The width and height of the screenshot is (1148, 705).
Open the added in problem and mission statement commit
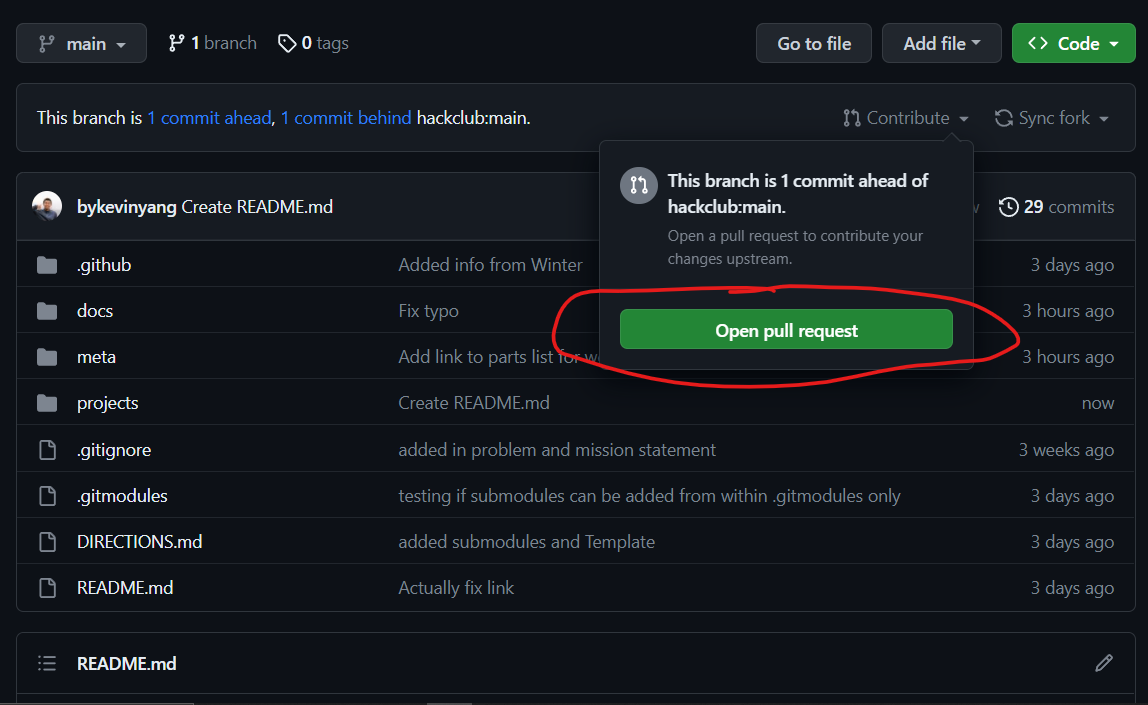click(x=557, y=450)
